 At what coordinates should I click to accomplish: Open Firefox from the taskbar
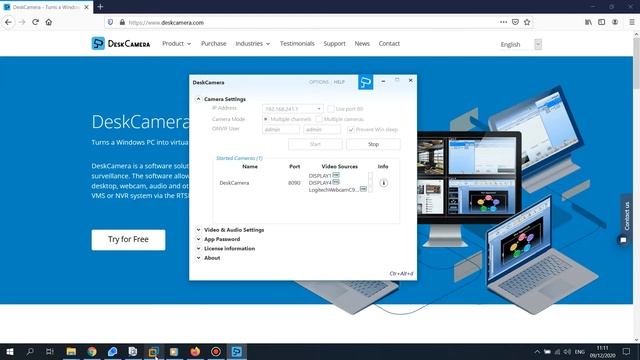pyautogui.click(x=195, y=351)
